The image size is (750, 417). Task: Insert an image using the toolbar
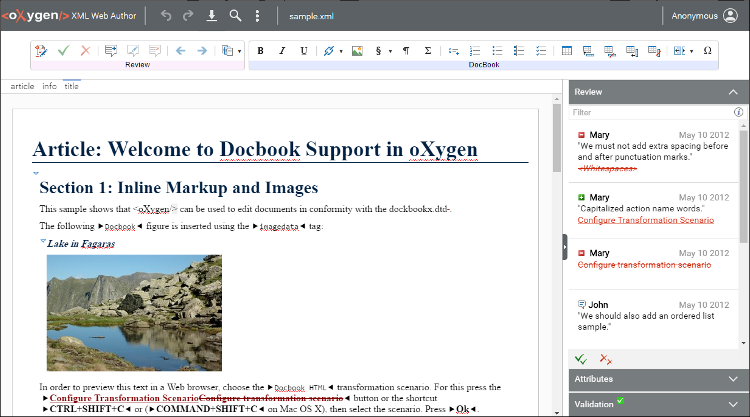point(357,51)
